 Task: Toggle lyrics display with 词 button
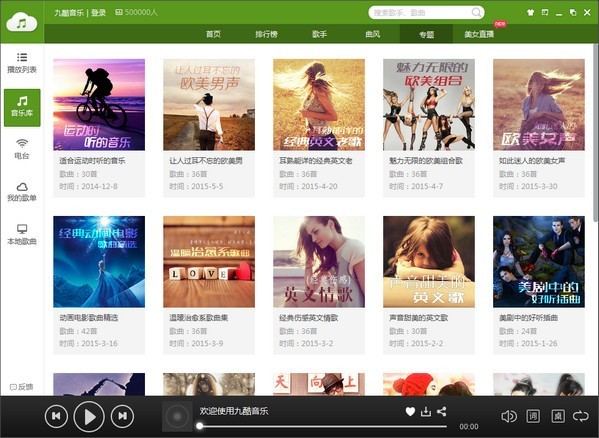click(533, 416)
